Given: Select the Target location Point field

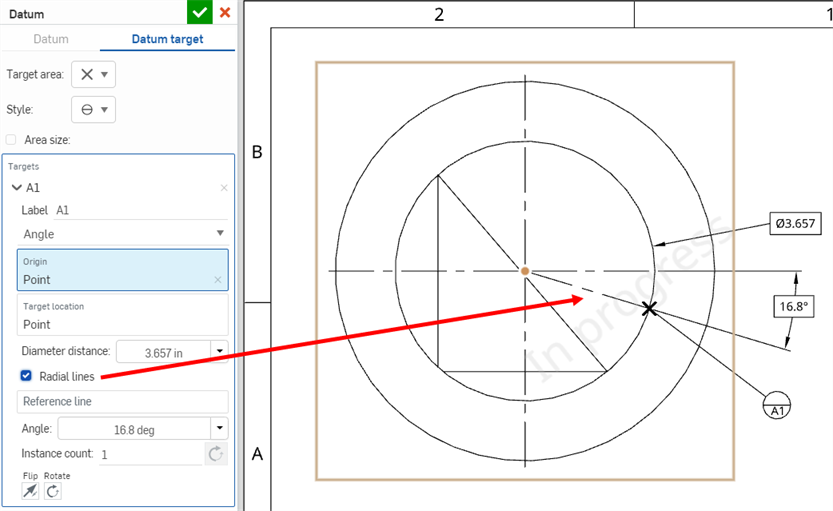Looking at the screenshot, I should 123,315.
